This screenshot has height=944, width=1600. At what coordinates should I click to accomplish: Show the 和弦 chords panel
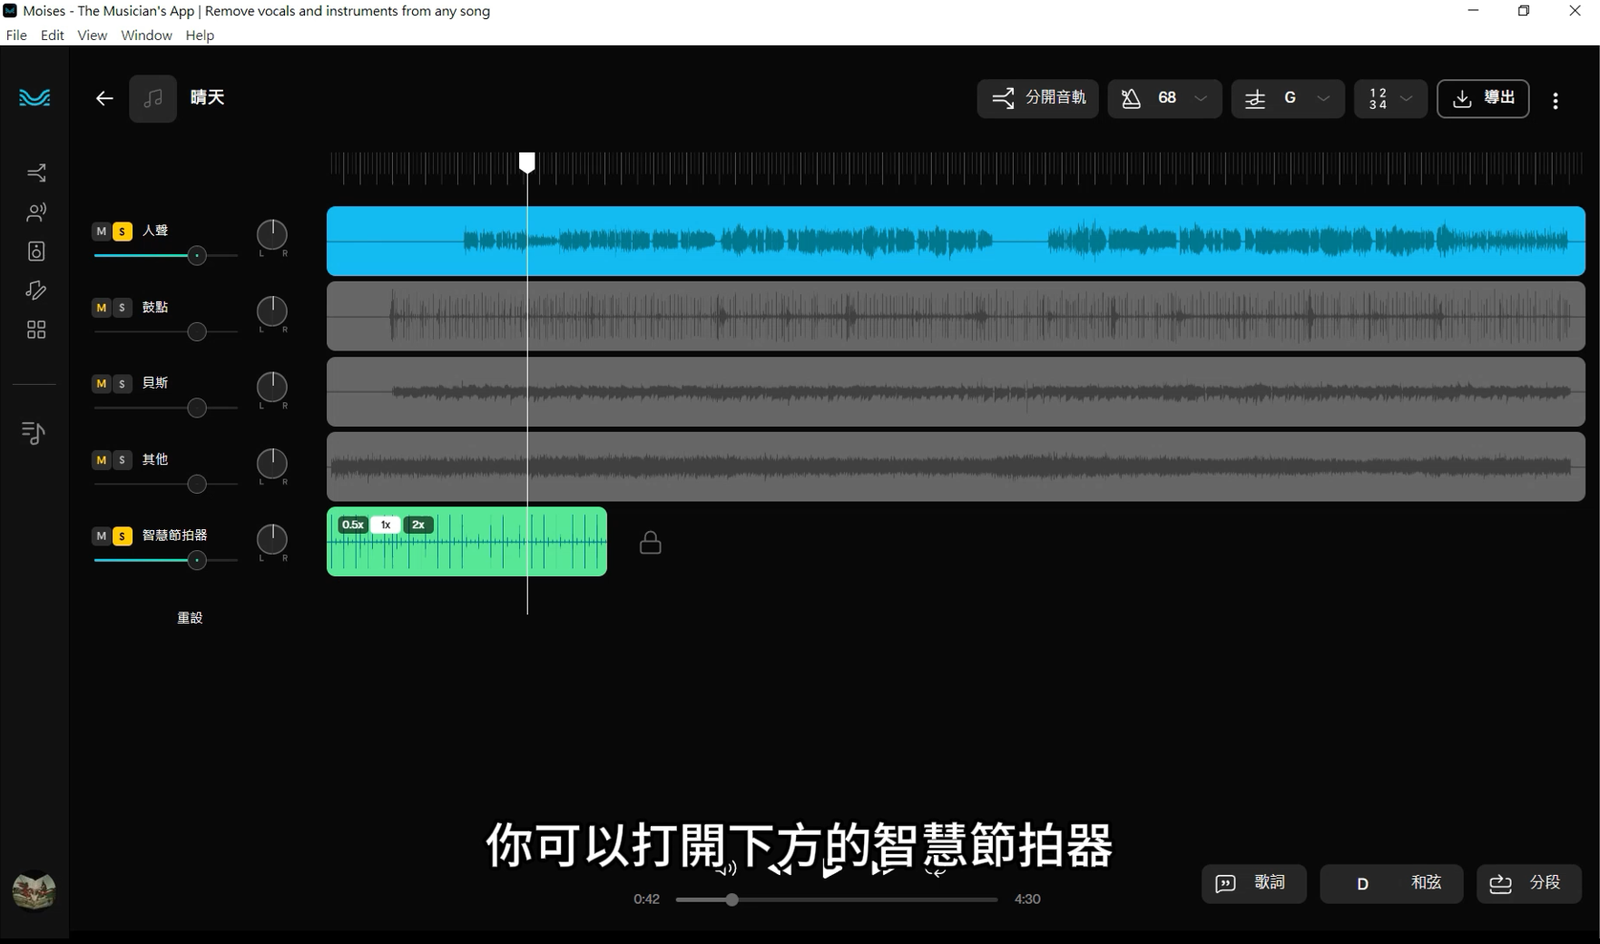click(x=1392, y=883)
